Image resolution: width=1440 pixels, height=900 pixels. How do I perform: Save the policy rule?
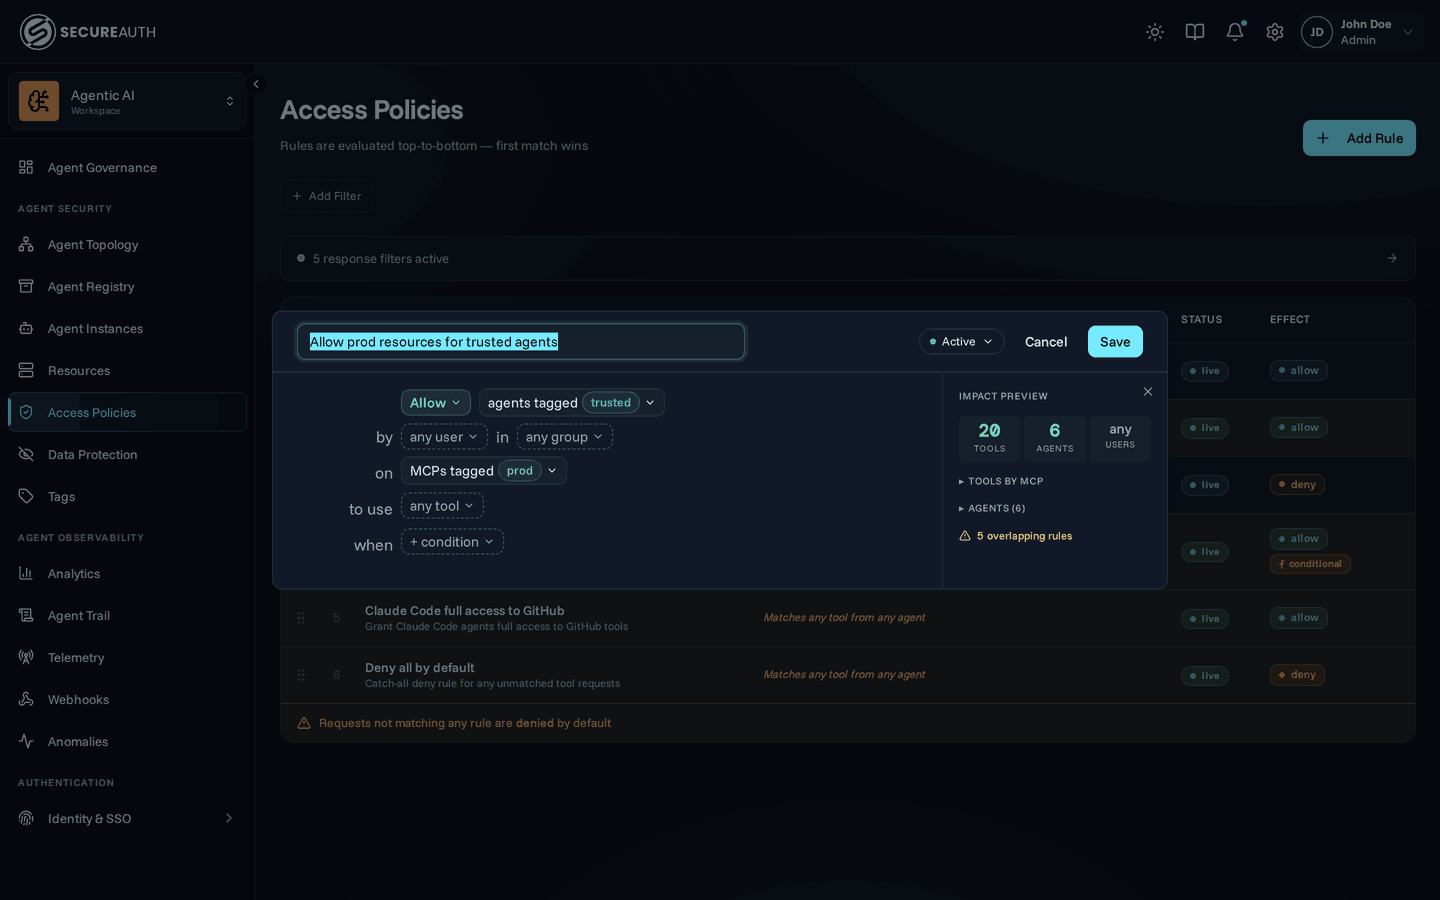pyautogui.click(x=1115, y=342)
